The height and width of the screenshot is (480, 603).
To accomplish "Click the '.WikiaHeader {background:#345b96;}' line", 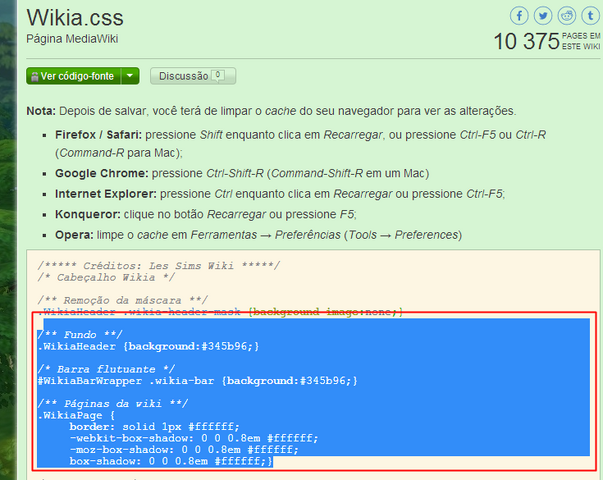I will click(x=148, y=346).
